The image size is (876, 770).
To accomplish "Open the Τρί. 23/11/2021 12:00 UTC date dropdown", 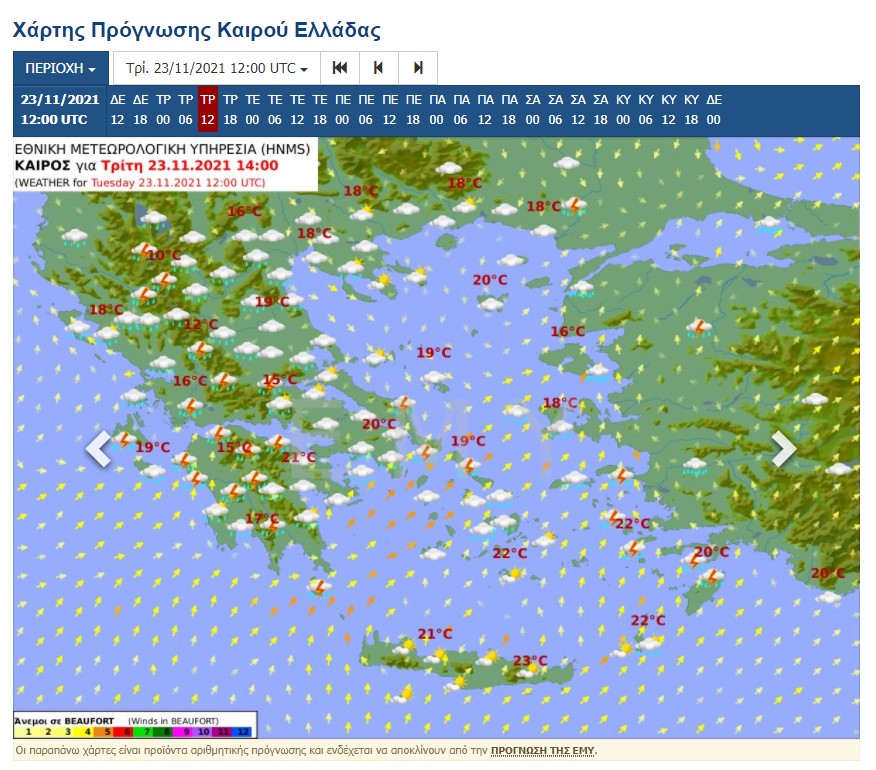I will tap(217, 68).
